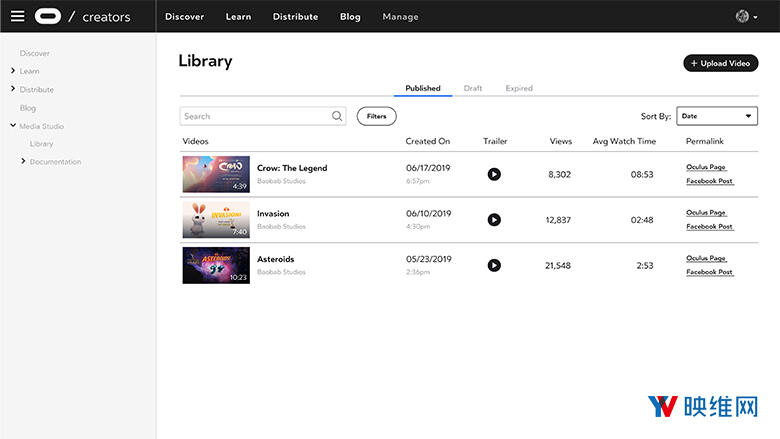Expand the Learn sidebar section
Screen dimensions: 780x439
coord(13,71)
